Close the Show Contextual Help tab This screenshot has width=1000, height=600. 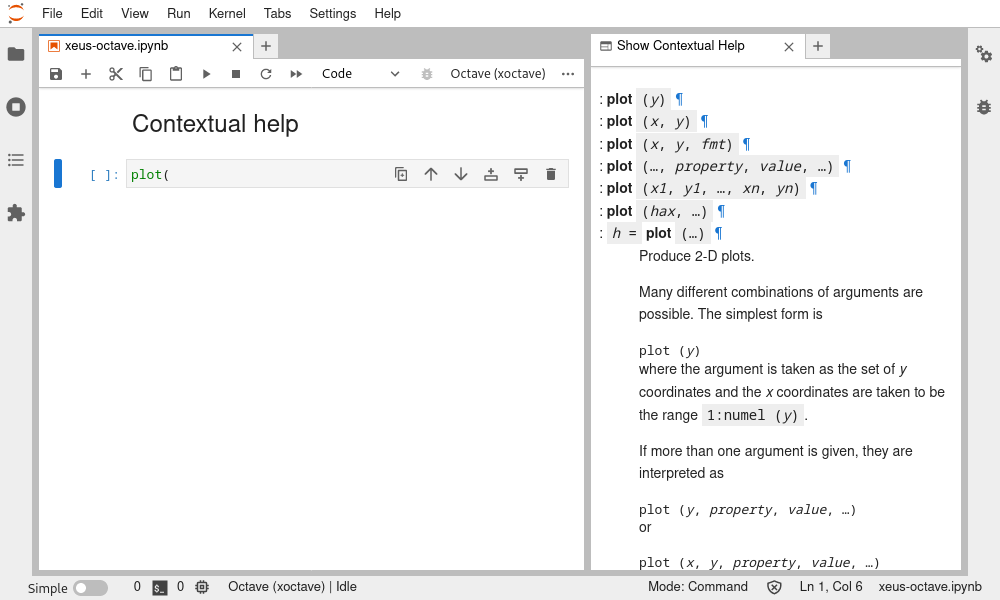789,47
